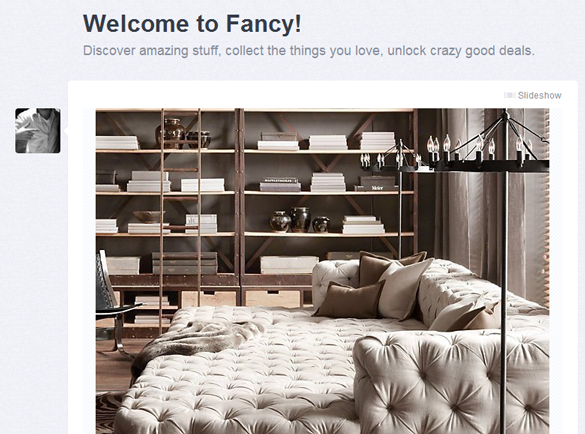Select the wooden bowl on the shelf
This screenshot has height=434, width=585.
coord(149,216)
